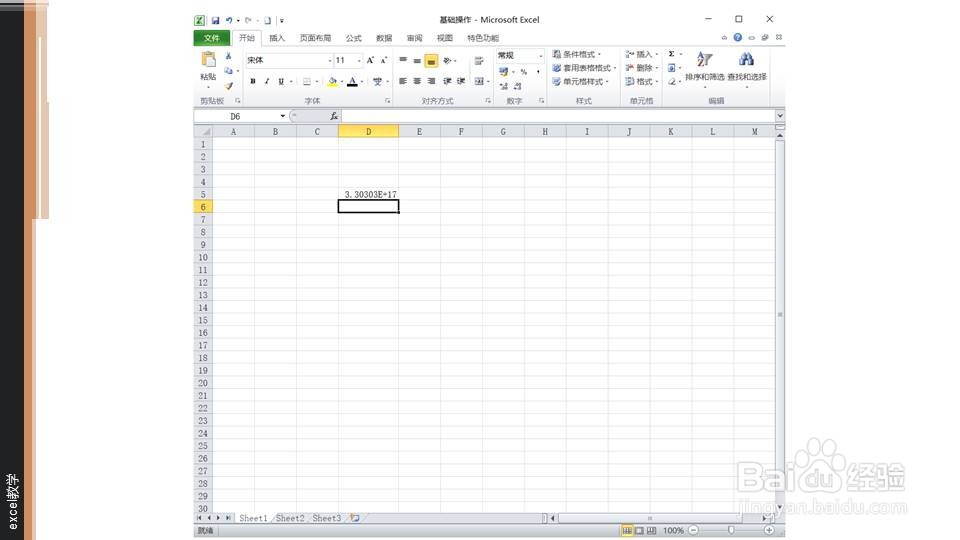Image resolution: width=960 pixels, height=540 pixels.
Task: Click the Decrease Font Size icon
Action: (x=384, y=60)
